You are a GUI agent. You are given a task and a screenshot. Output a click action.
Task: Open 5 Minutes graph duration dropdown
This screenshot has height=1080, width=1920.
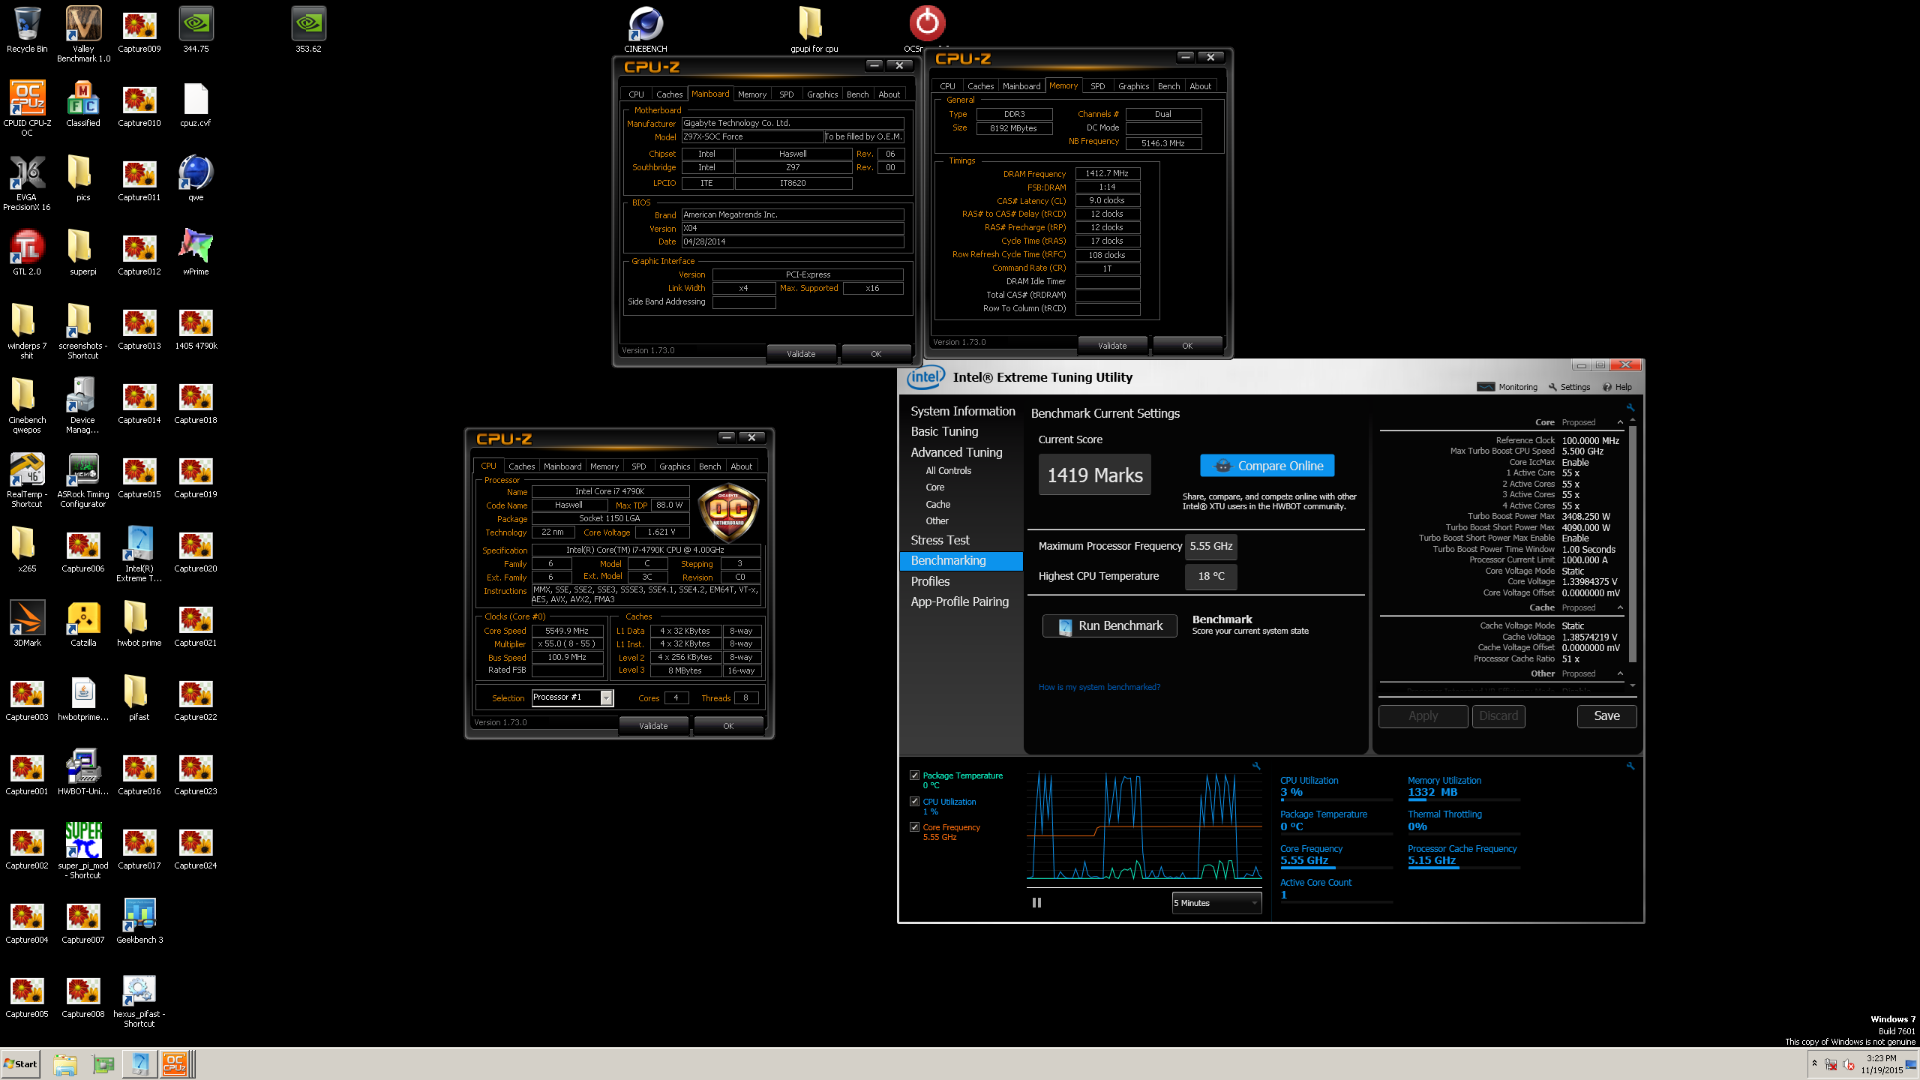click(1216, 903)
